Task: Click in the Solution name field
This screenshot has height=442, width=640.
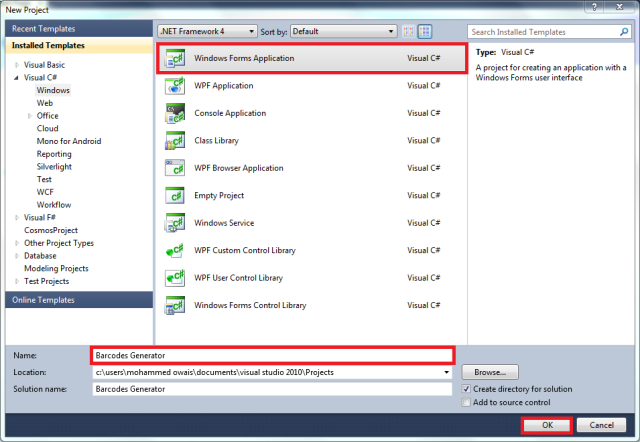Action: click(272, 389)
